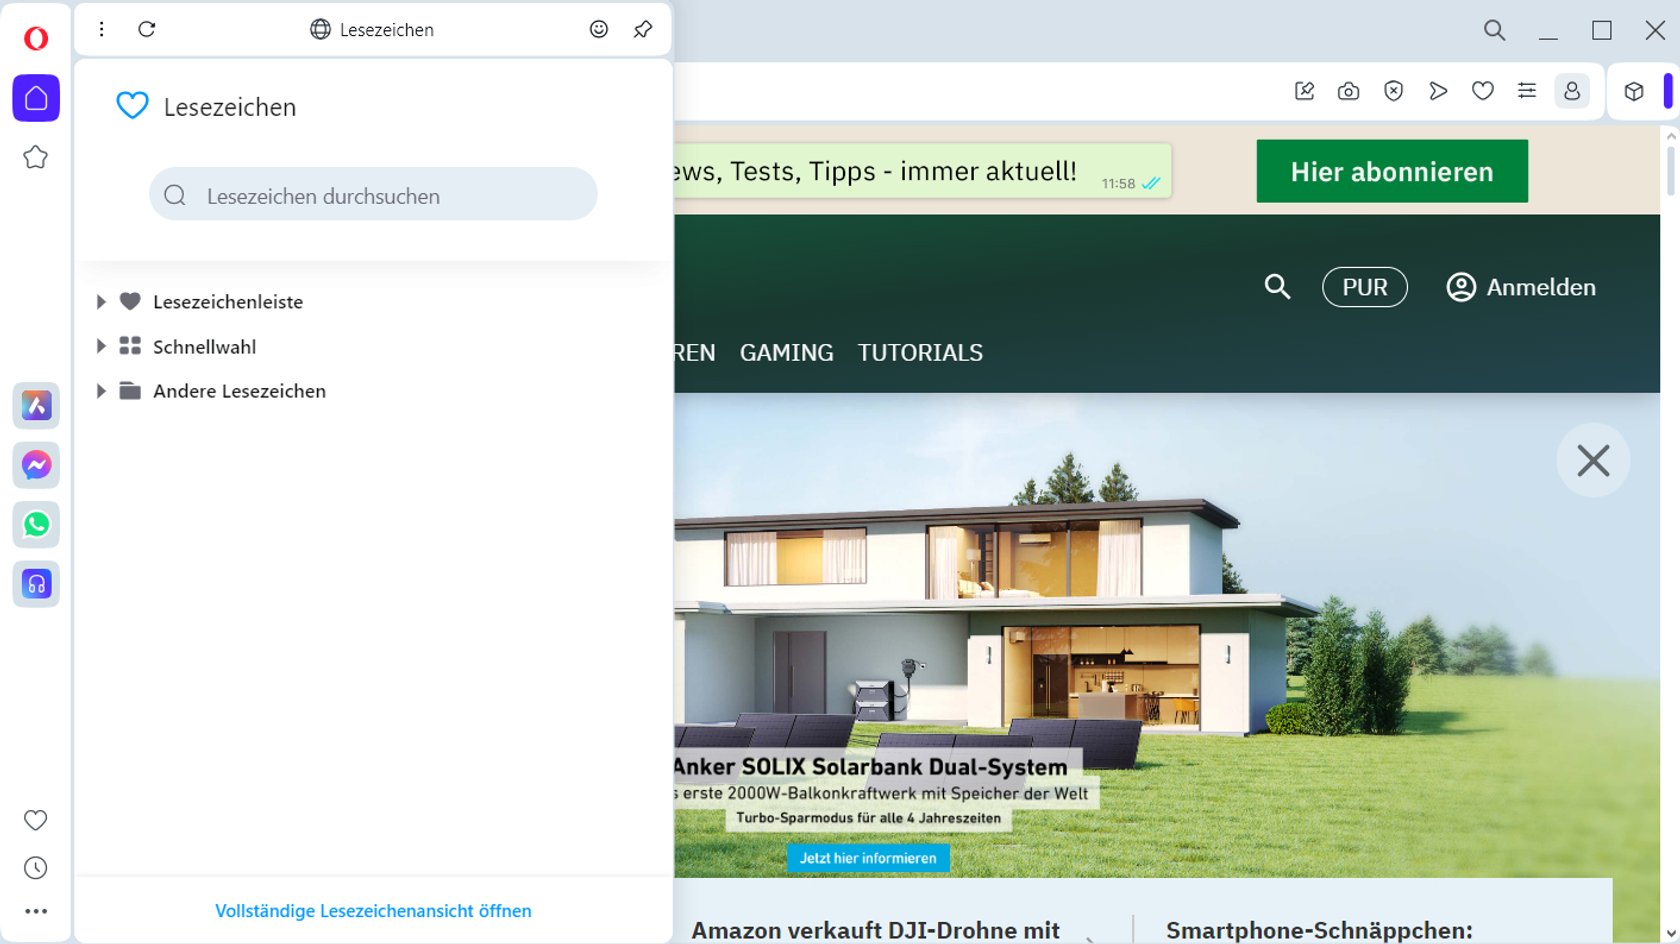Open the Opera main menu logo
This screenshot has width=1680, height=944.
pos(36,38)
